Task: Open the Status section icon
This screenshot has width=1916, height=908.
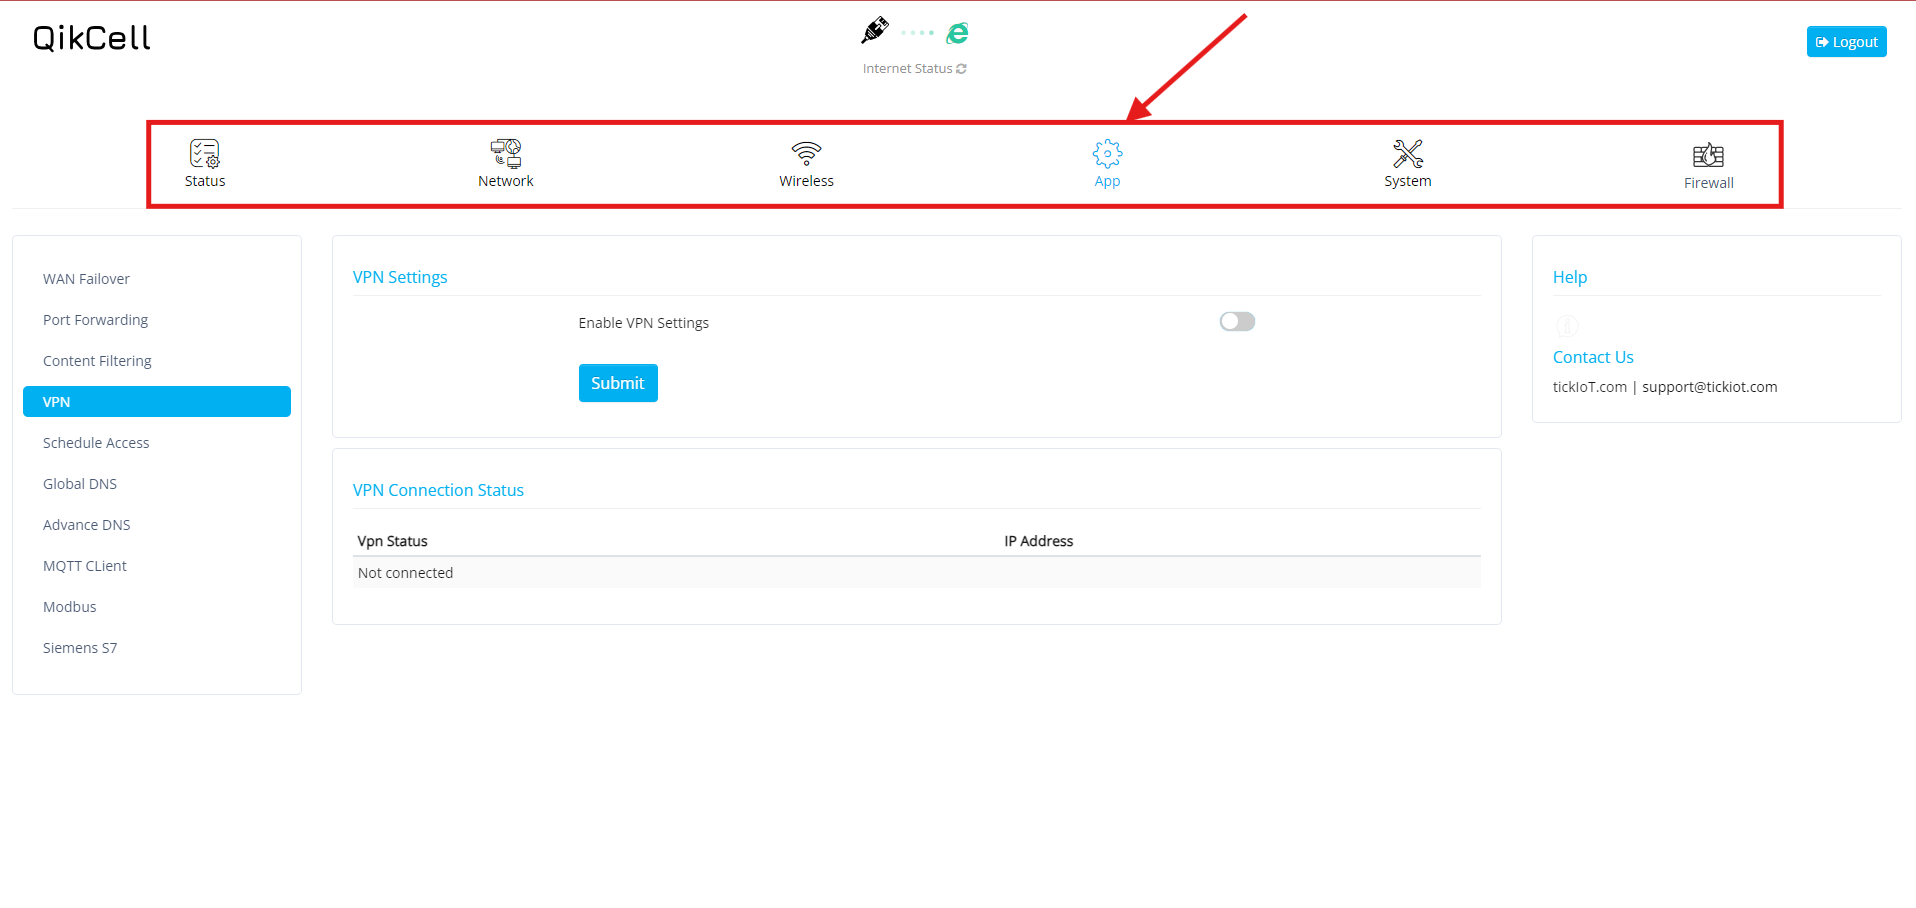Action: [205, 153]
